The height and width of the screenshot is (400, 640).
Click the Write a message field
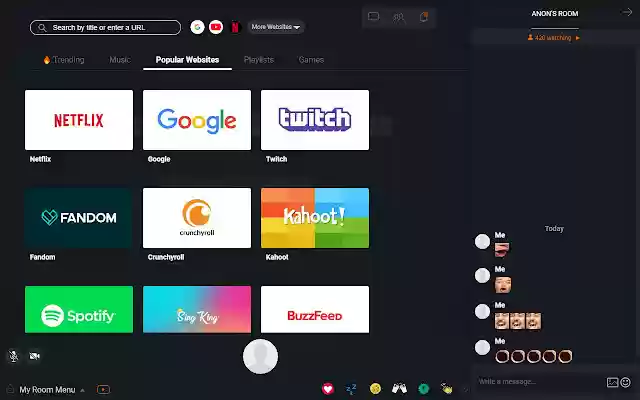539,382
